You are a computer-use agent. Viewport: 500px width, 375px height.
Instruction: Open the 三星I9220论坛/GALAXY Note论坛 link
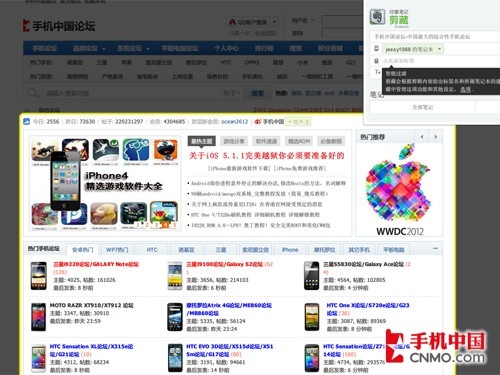pyautogui.click(x=96, y=264)
